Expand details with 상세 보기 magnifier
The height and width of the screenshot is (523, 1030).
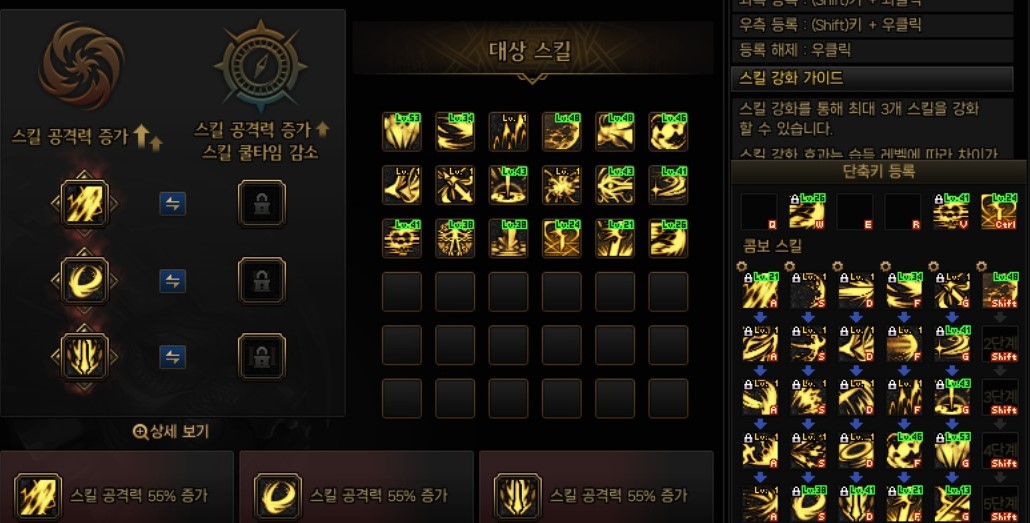[x=171, y=432]
